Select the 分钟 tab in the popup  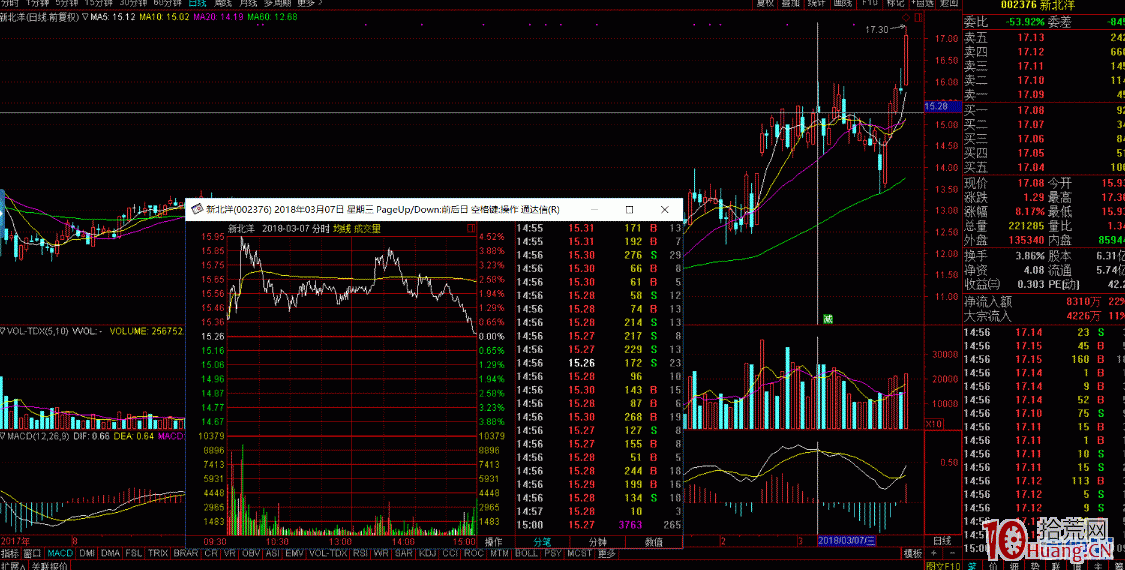click(x=598, y=541)
